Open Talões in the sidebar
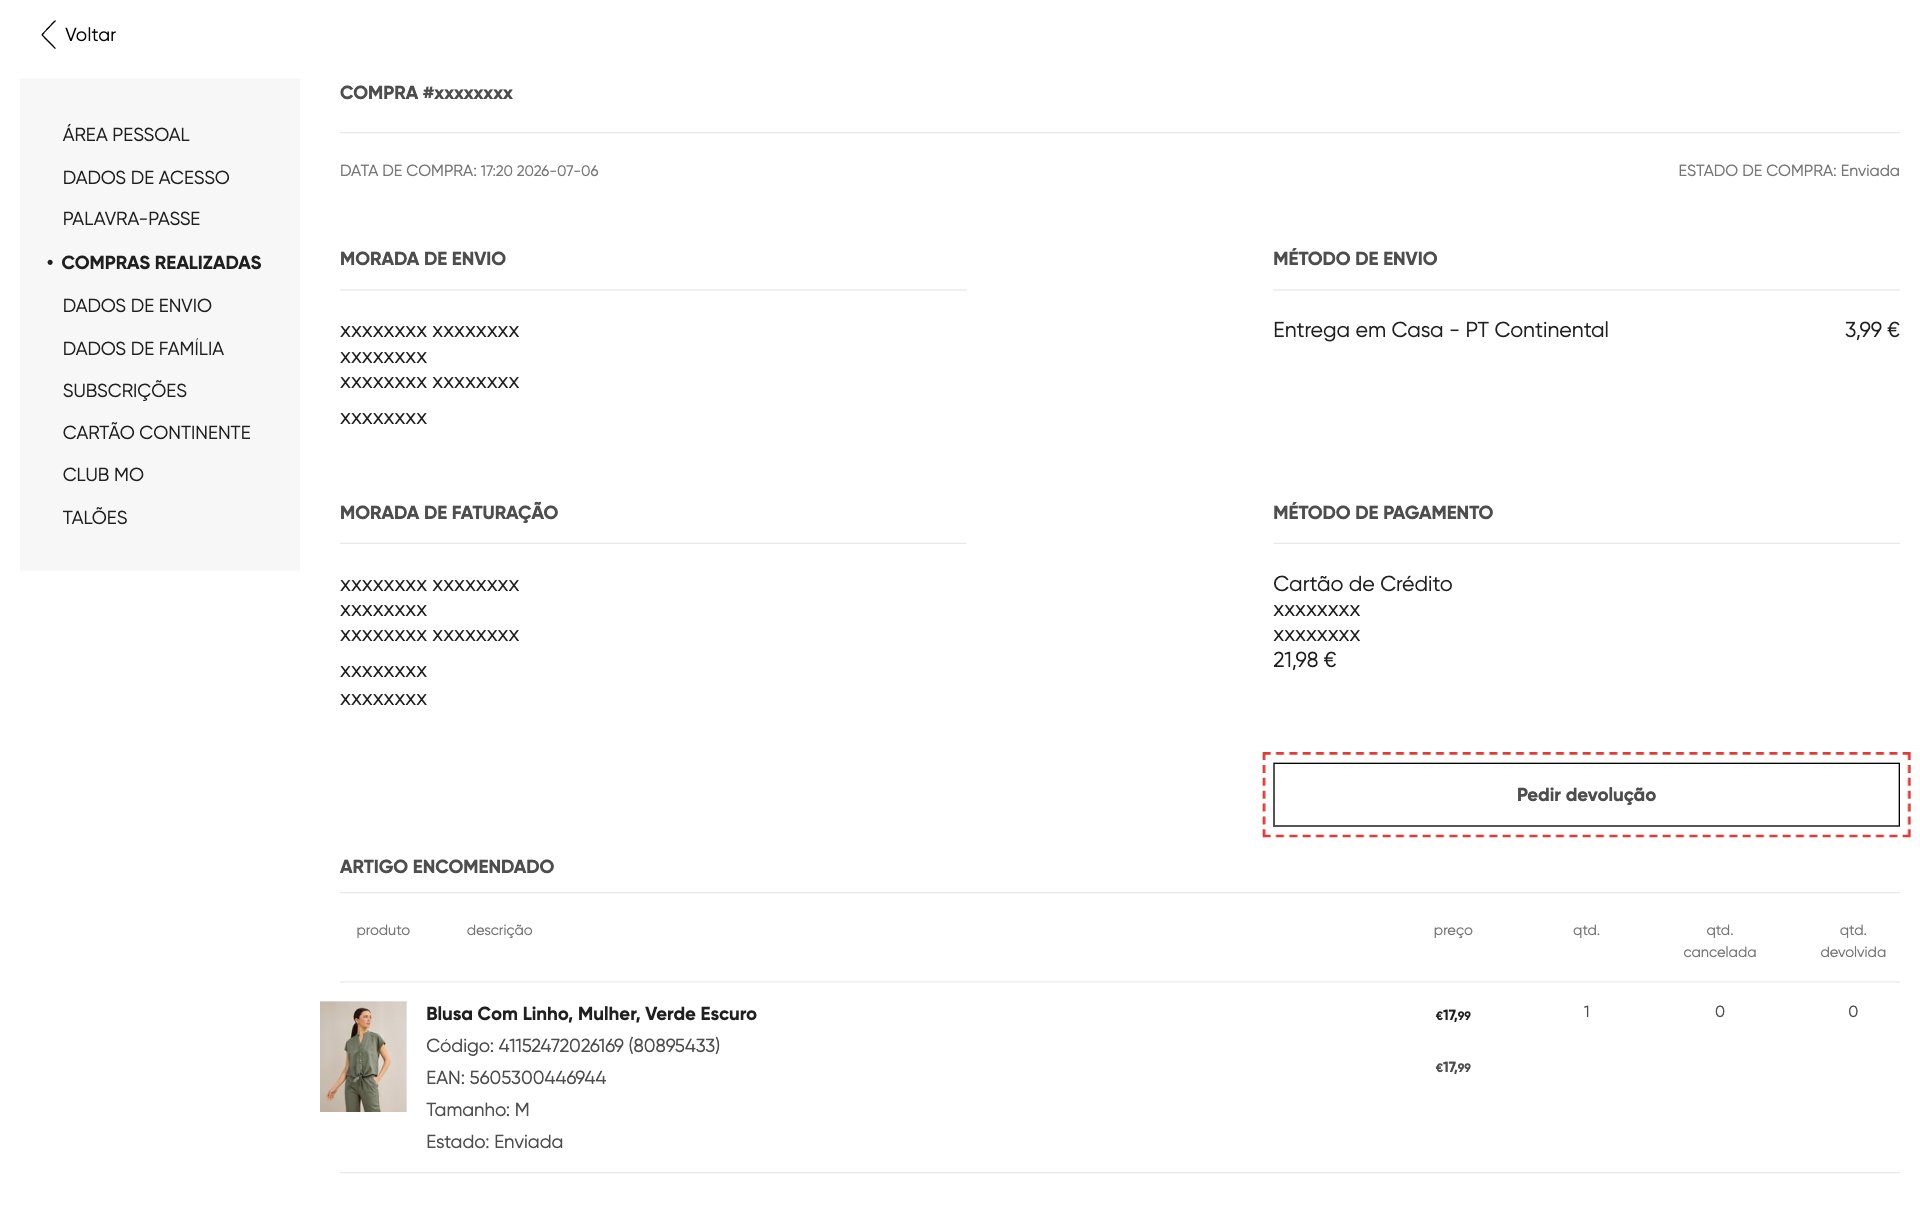Viewport: 1920px width, 1227px height. coord(95,518)
